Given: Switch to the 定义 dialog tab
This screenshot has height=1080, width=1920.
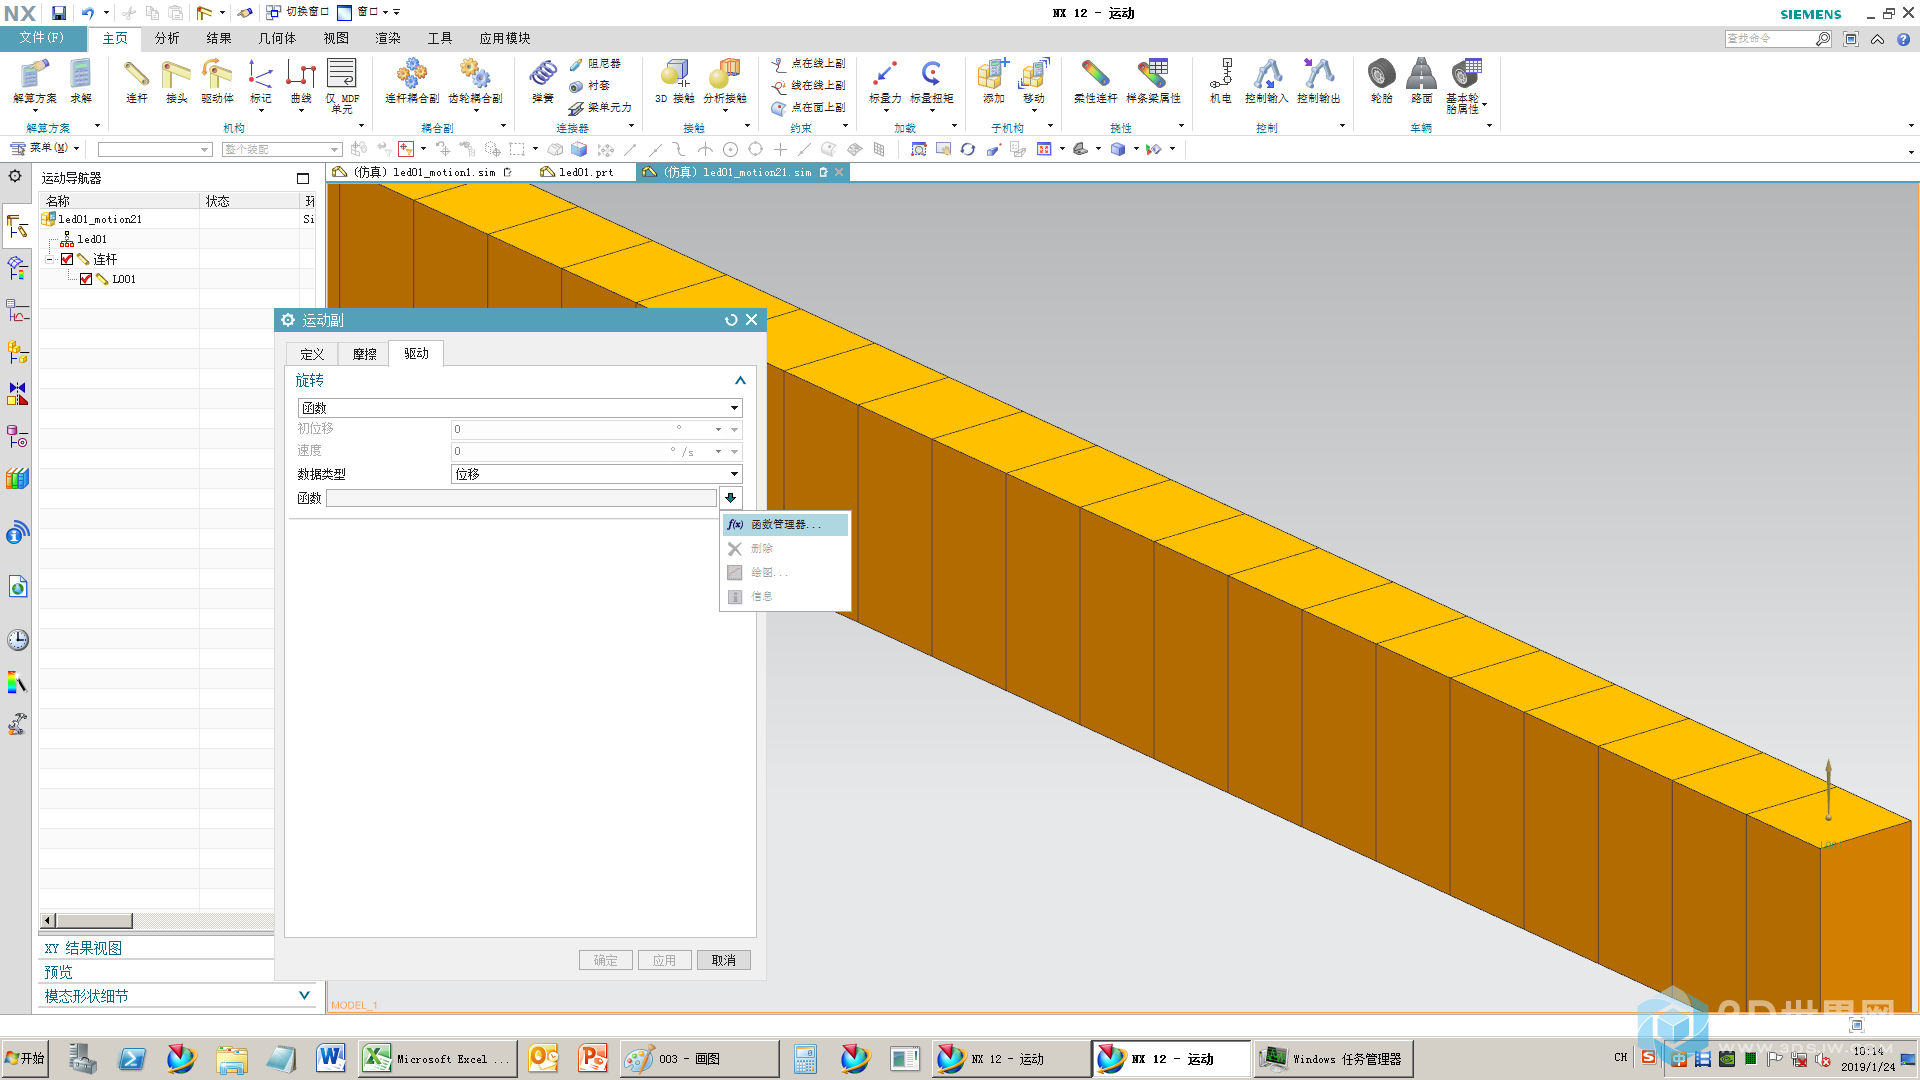Looking at the screenshot, I should coord(312,354).
